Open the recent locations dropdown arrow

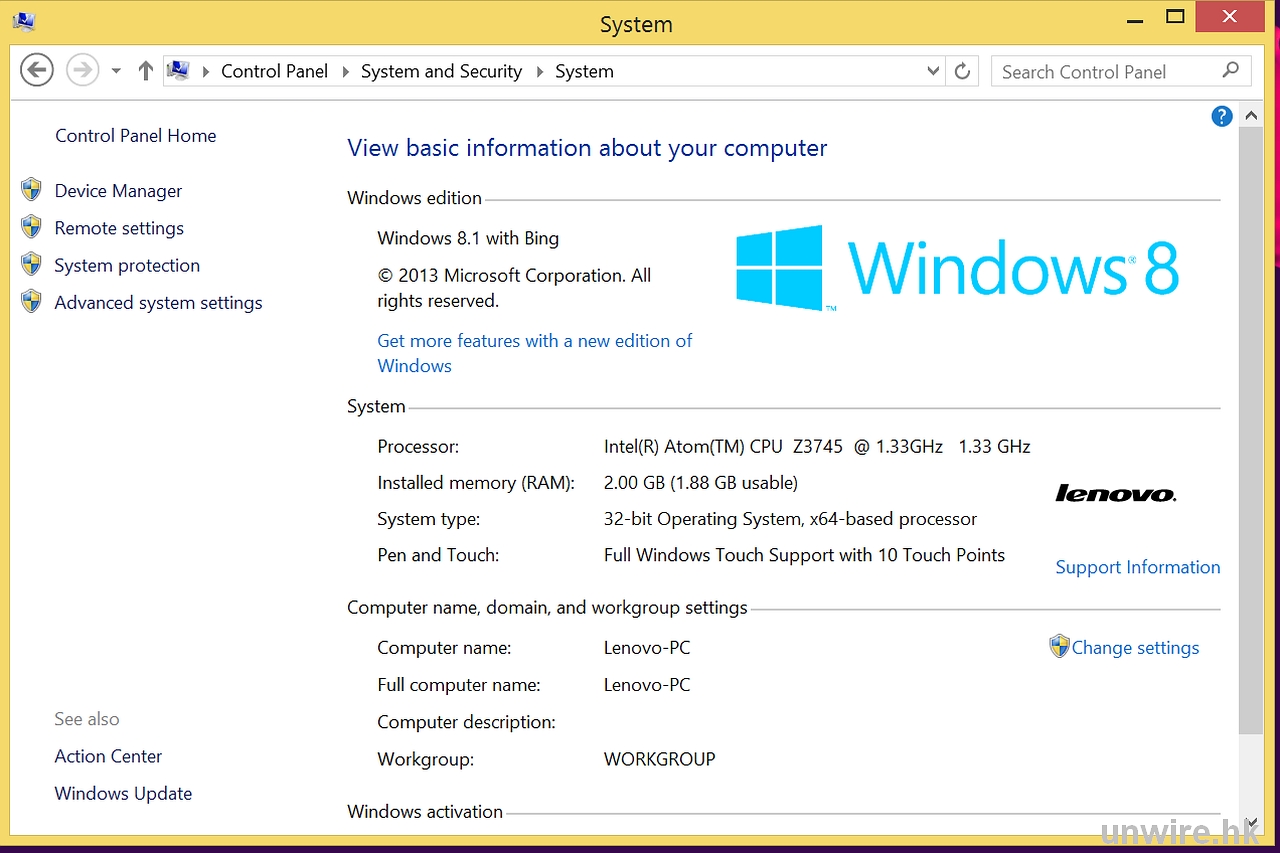coord(116,71)
